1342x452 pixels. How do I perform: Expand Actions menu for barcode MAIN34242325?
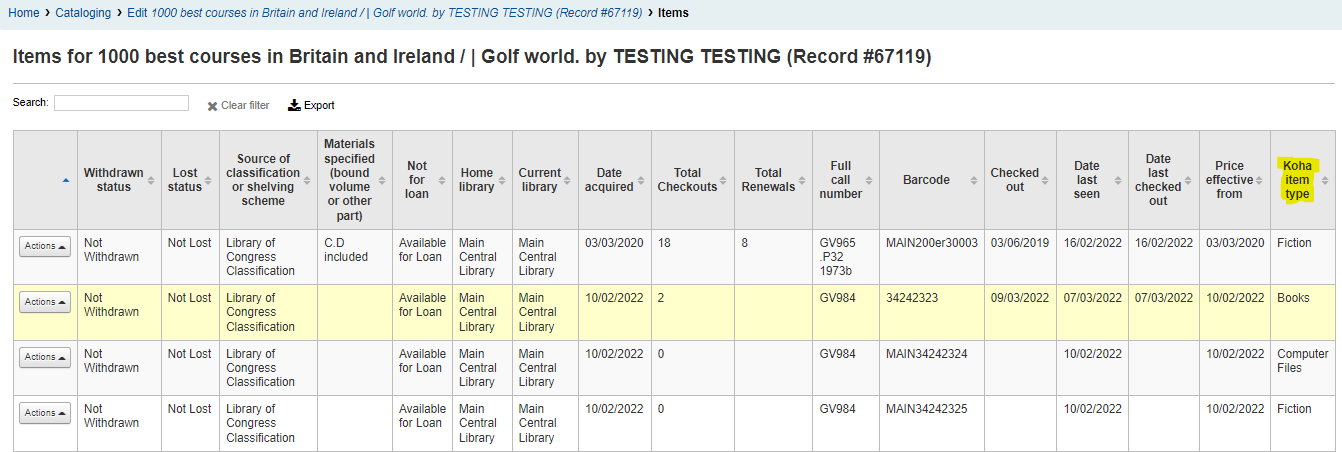pos(45,412)
